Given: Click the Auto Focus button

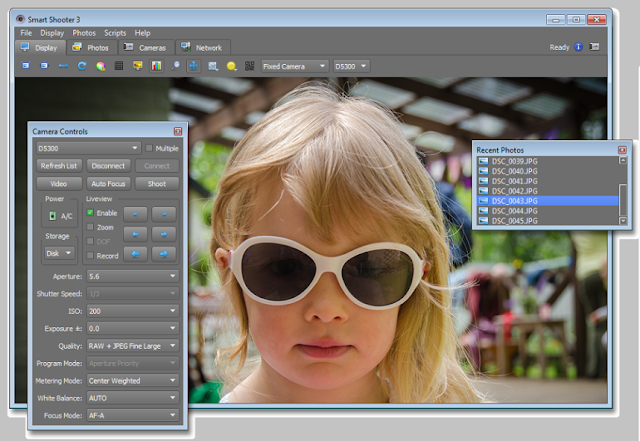Looking at the screenshot, I should pyautogui.click(x=107, y=184).
